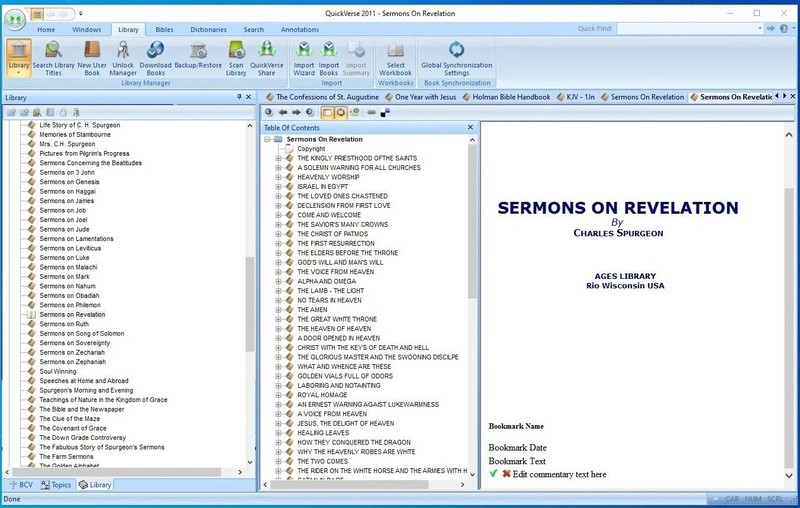Close the Table Of Contents pane

click(x=470, y=127)
